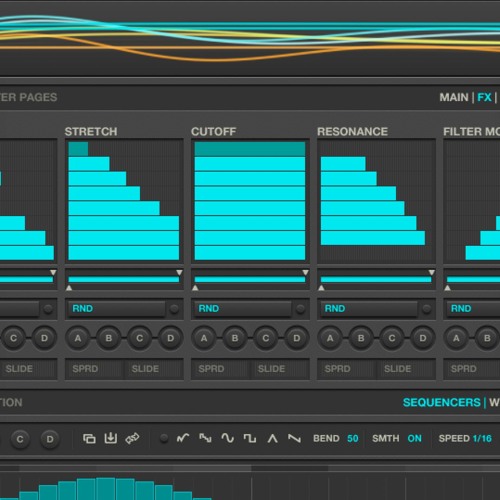Click the darker top step in Stretch sequencer
The height and width of the screenshot is (500, 500).
[78, 149]
